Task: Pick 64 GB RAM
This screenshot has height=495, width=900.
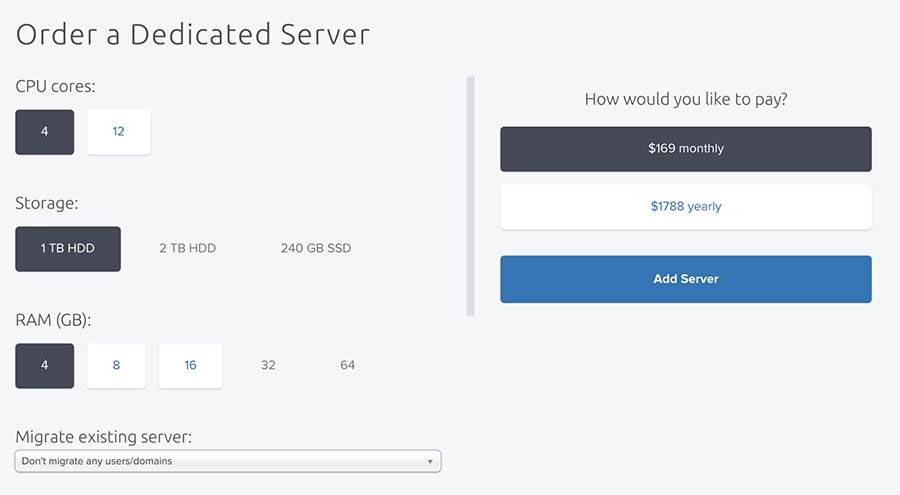Action: tap(347, 366)
